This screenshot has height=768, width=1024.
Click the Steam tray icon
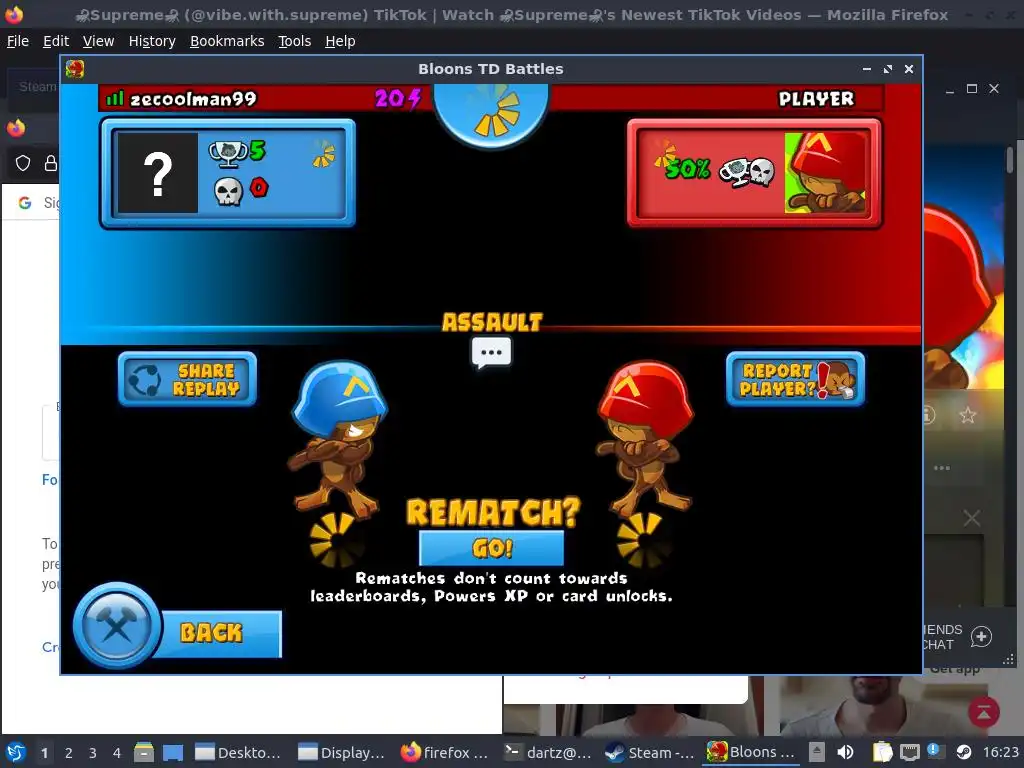click(964, 752)
